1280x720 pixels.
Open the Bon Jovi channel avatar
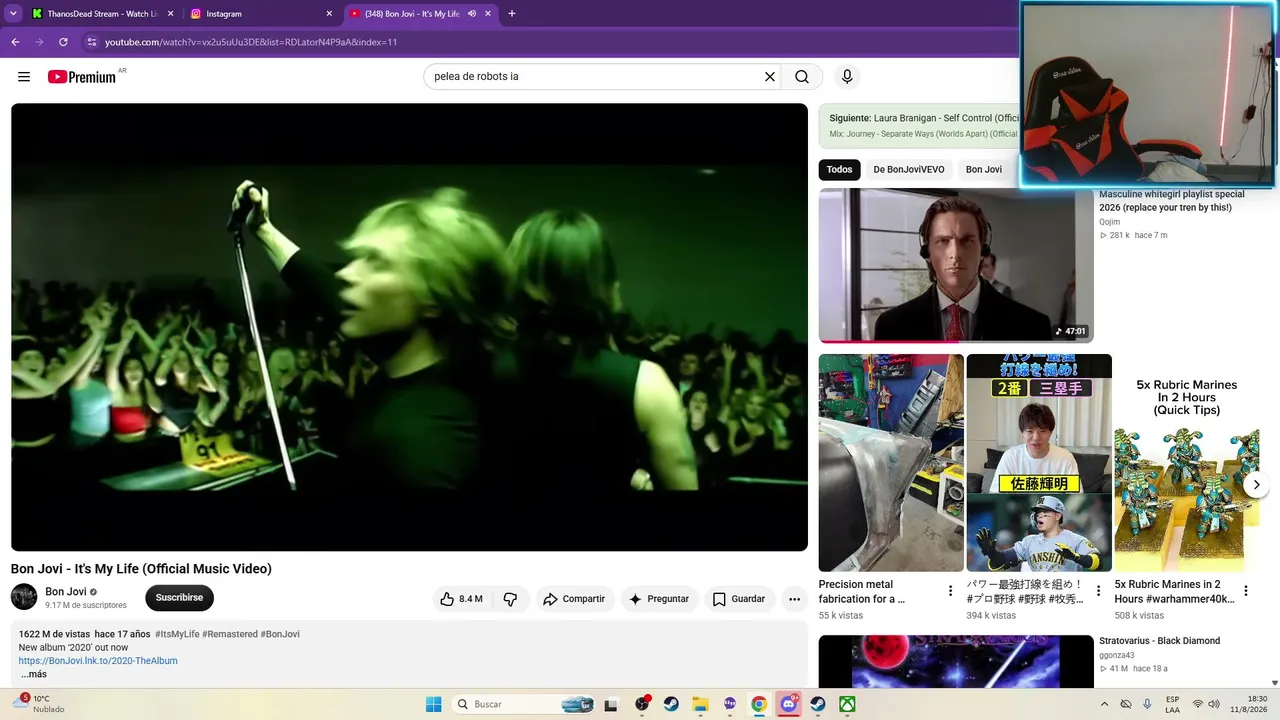pyautogui.click(x=24, y=597)
